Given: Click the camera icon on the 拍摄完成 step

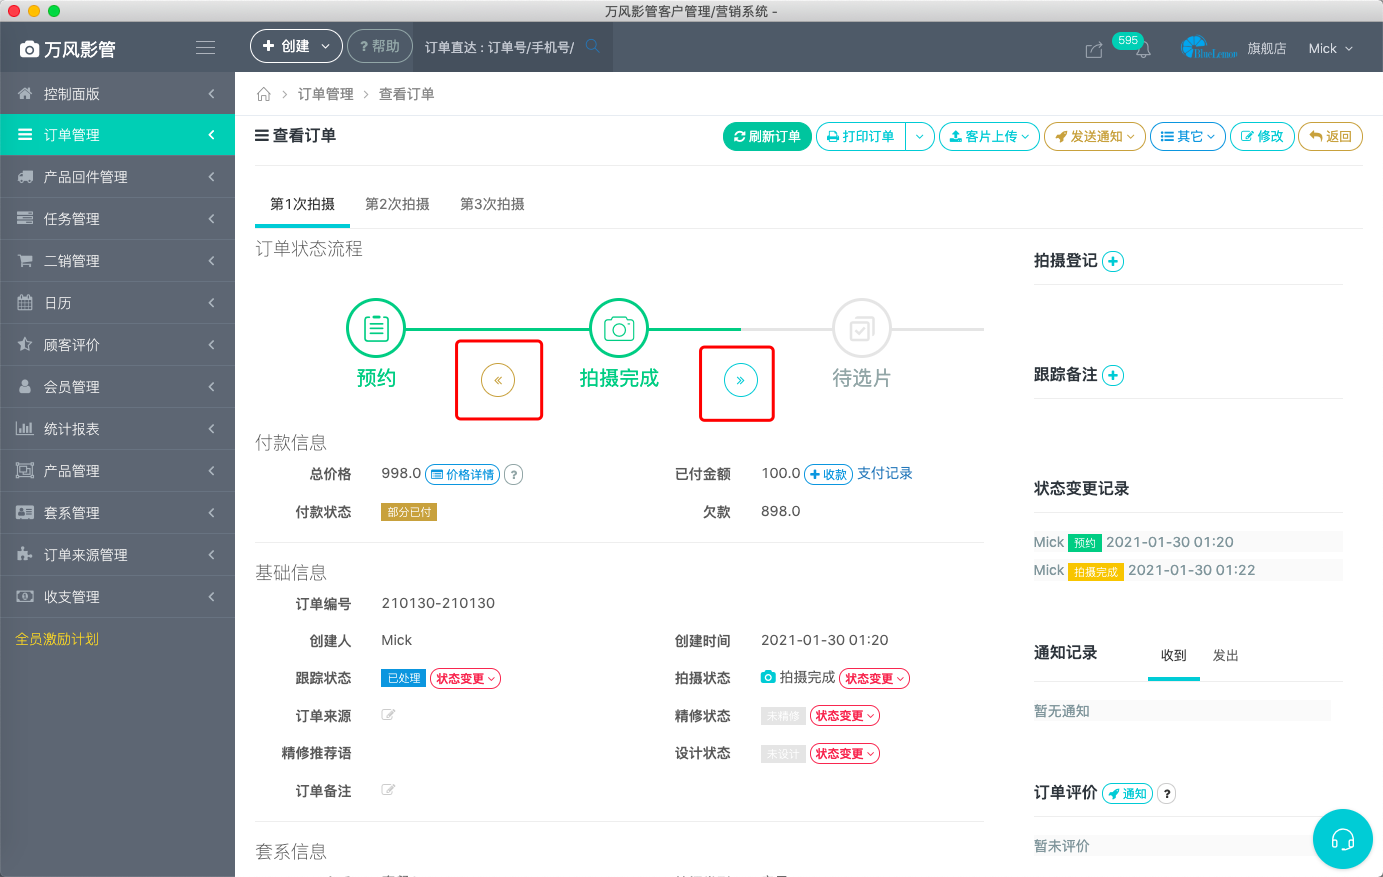Looking at the screenshot, I should point(618,327).
